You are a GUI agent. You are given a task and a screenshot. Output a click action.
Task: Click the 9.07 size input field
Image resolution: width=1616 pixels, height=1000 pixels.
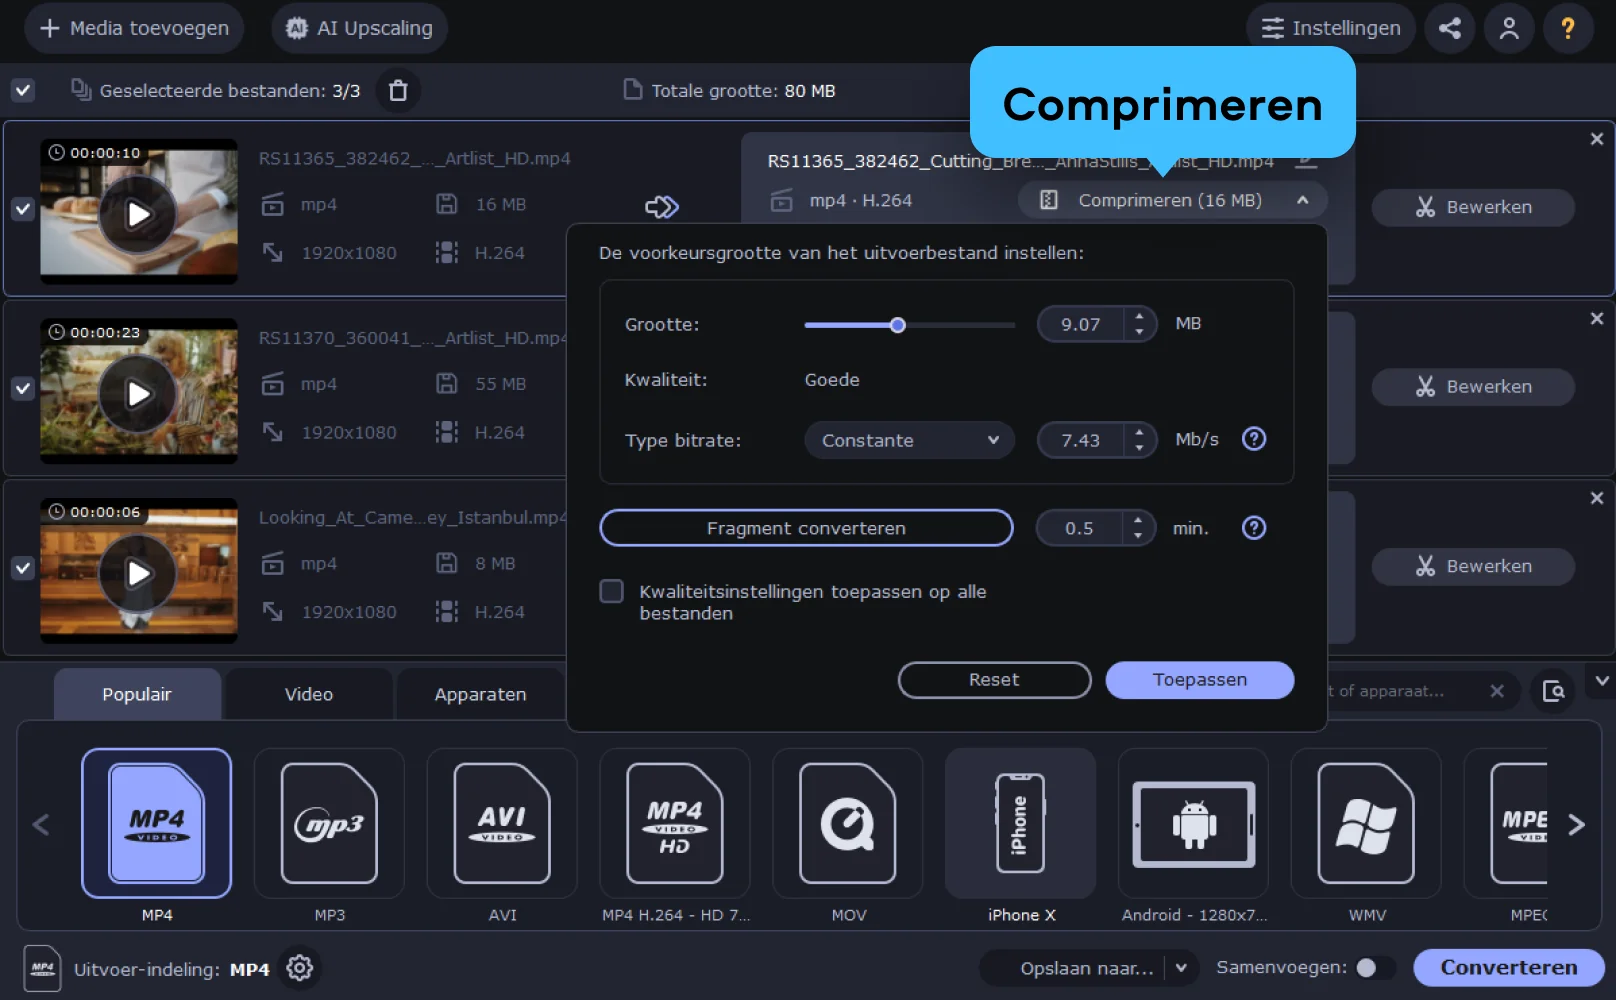click(x=1081, y=324)
